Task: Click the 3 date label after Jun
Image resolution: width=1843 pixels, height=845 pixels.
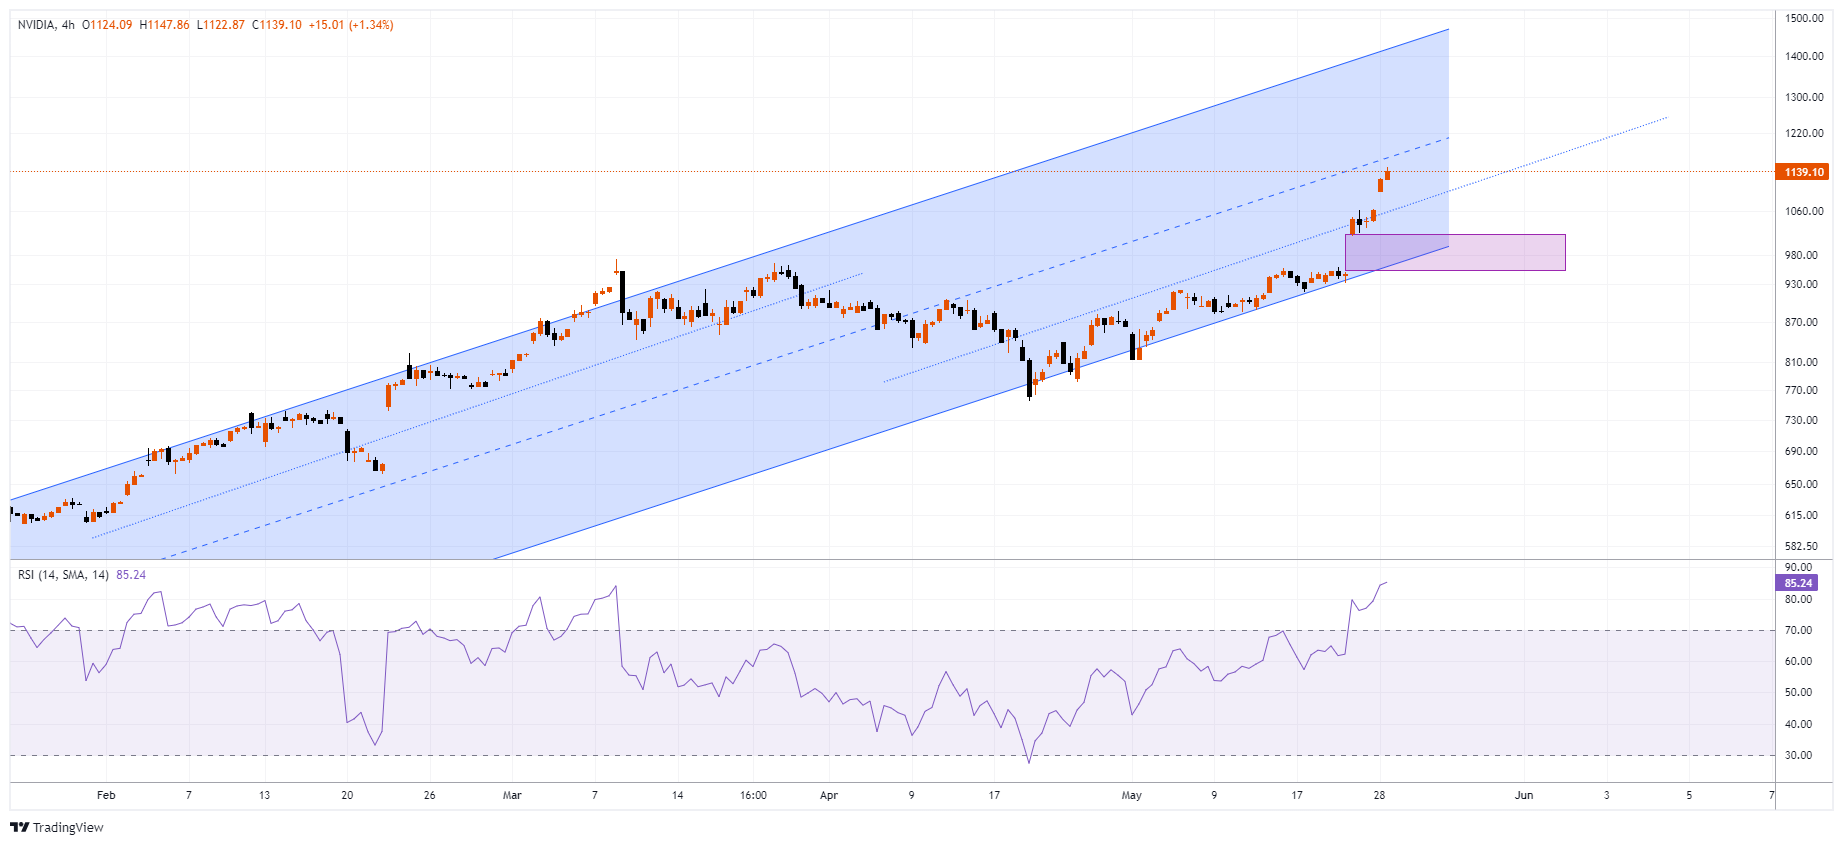Action: 1607,795
